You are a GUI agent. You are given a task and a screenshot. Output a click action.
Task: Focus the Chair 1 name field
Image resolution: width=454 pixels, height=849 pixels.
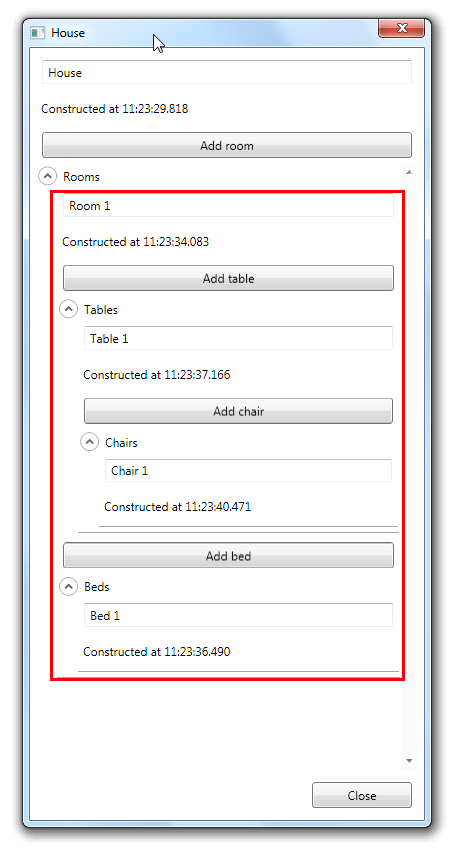pos(248,471)
